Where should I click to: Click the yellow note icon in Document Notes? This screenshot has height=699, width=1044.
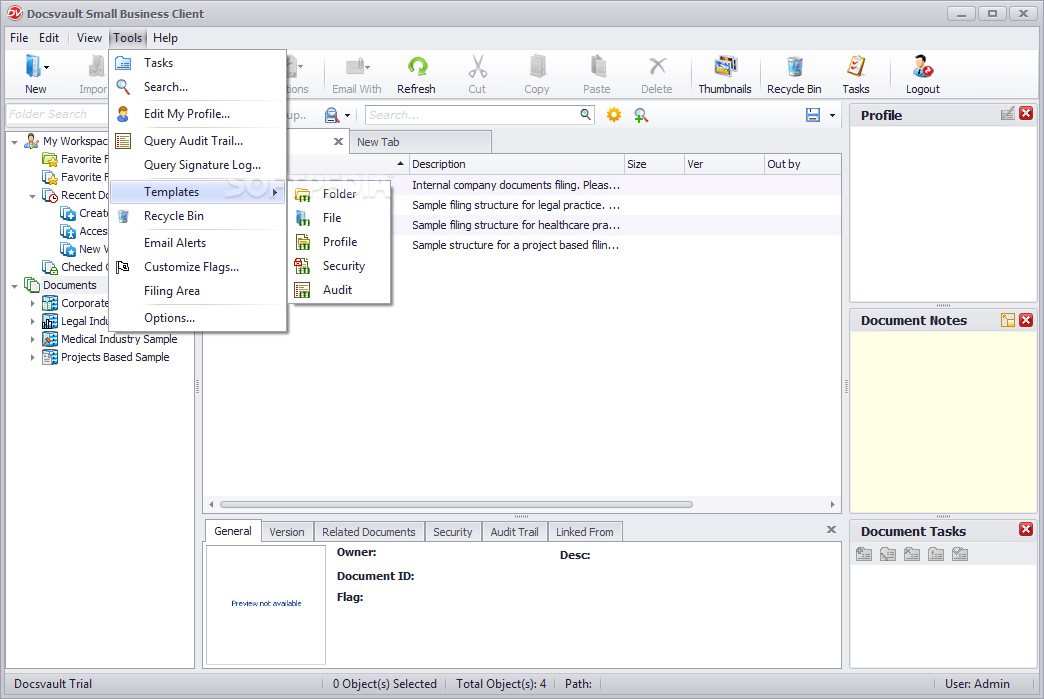(1008, 320)
